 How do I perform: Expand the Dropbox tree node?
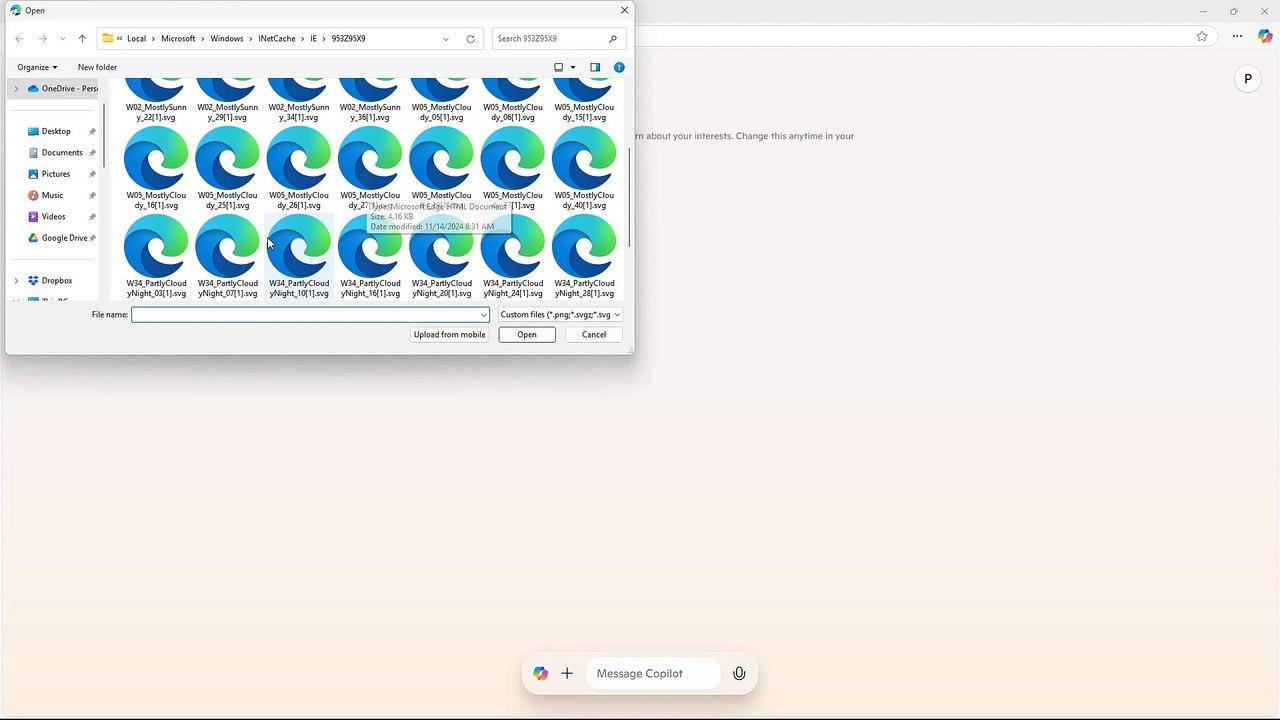[x=16, y=281]
